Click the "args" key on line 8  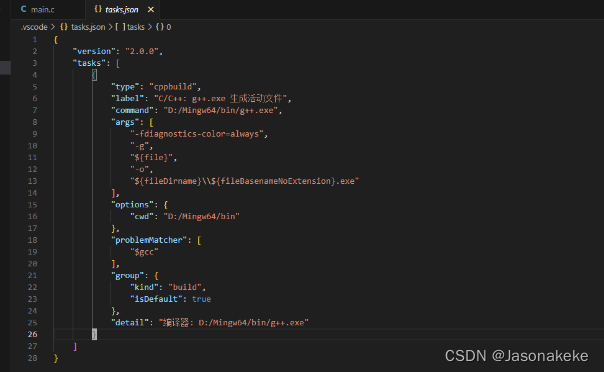pos(125,122)
